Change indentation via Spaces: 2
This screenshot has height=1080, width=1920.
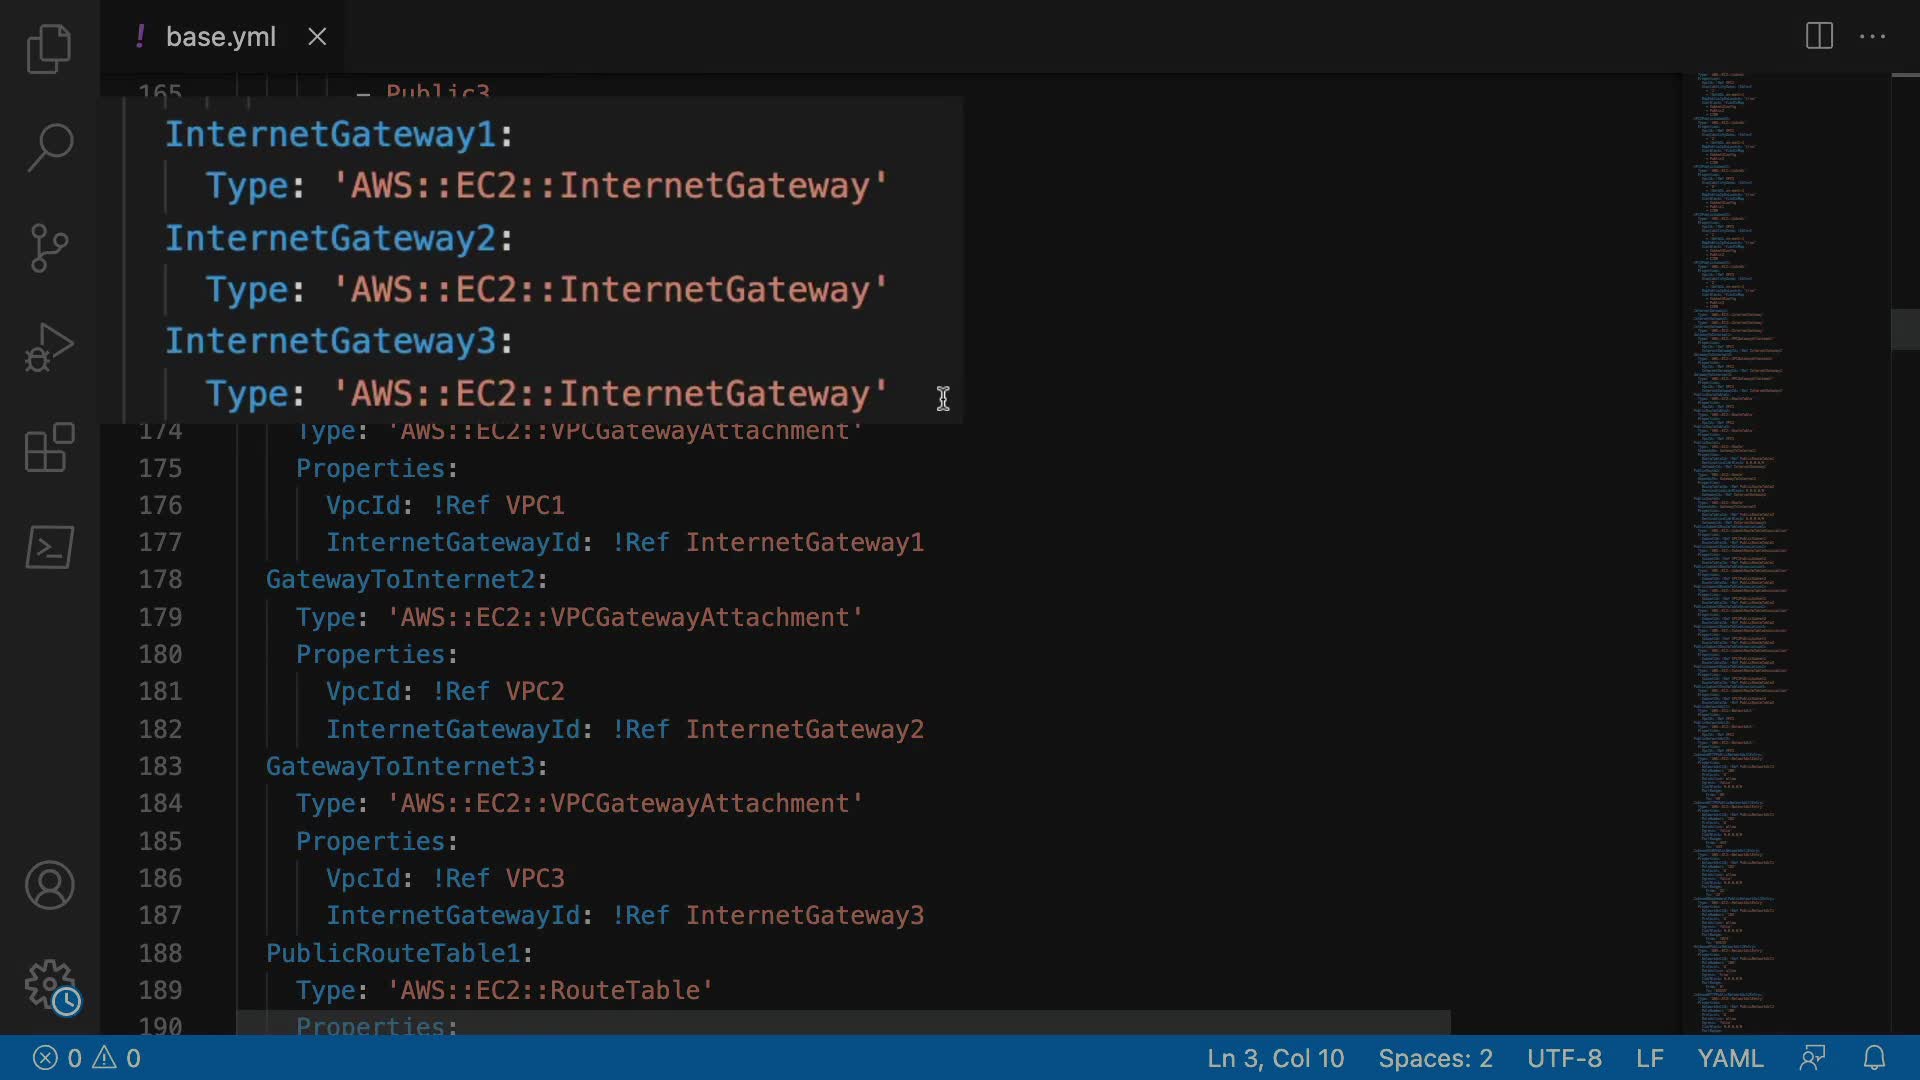click(x=1435, y=1058)
